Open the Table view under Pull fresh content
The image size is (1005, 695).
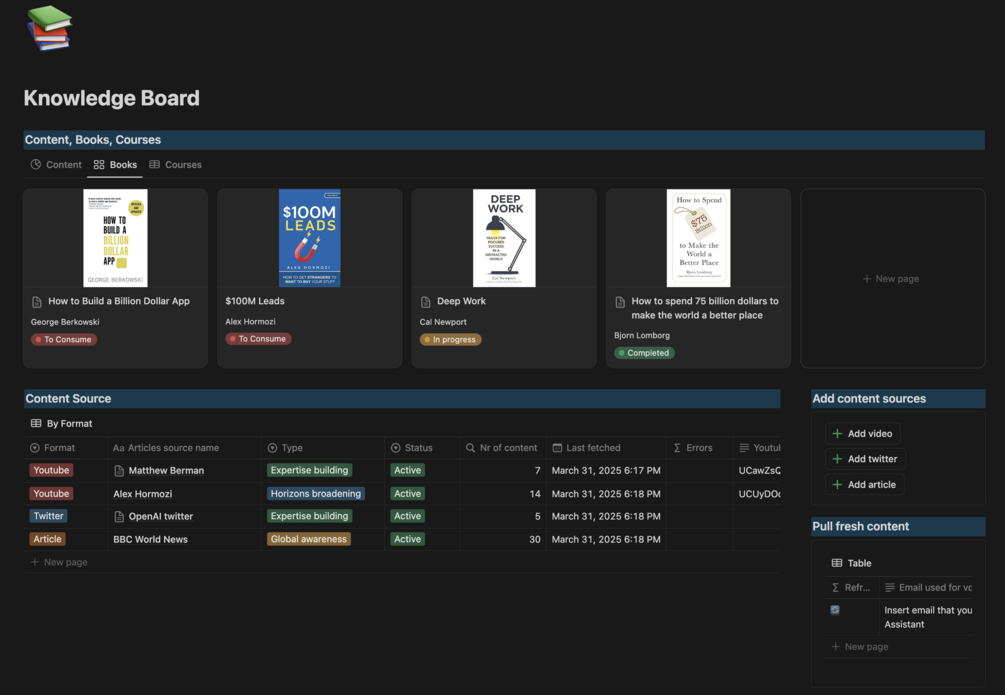[851, 563]
